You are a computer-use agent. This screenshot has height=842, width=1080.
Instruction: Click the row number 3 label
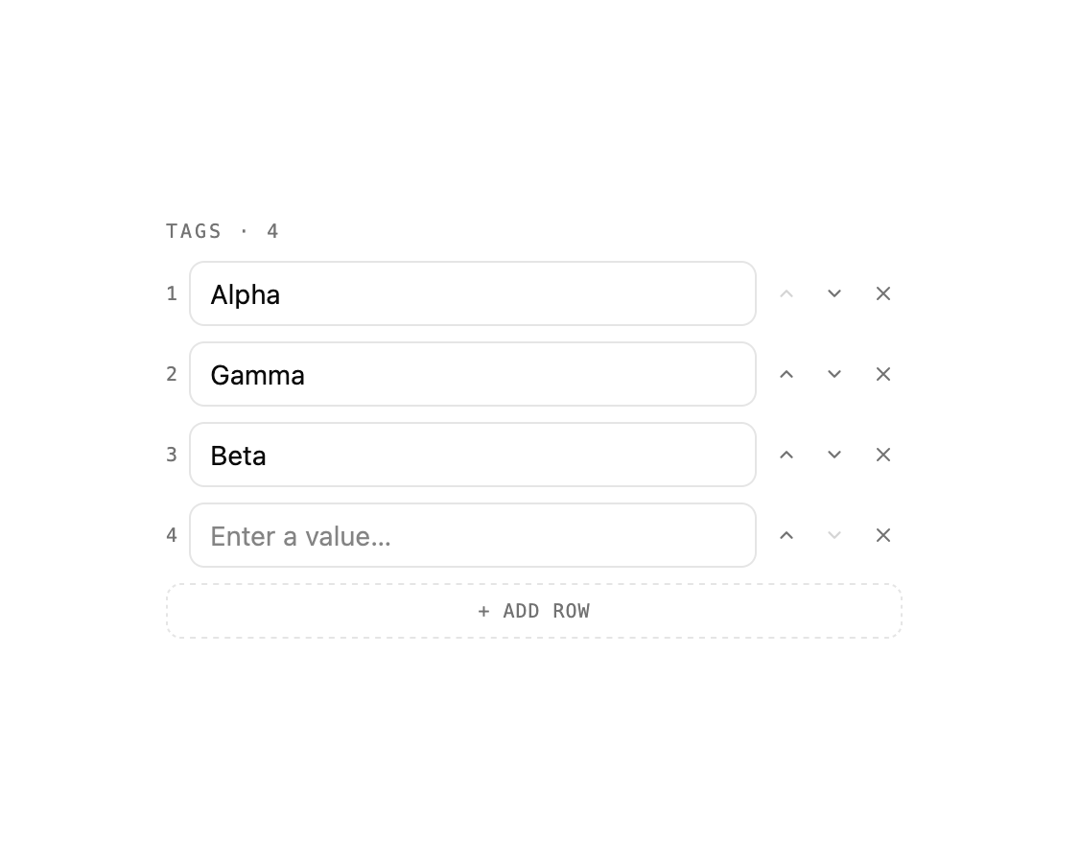click(172, 455)
